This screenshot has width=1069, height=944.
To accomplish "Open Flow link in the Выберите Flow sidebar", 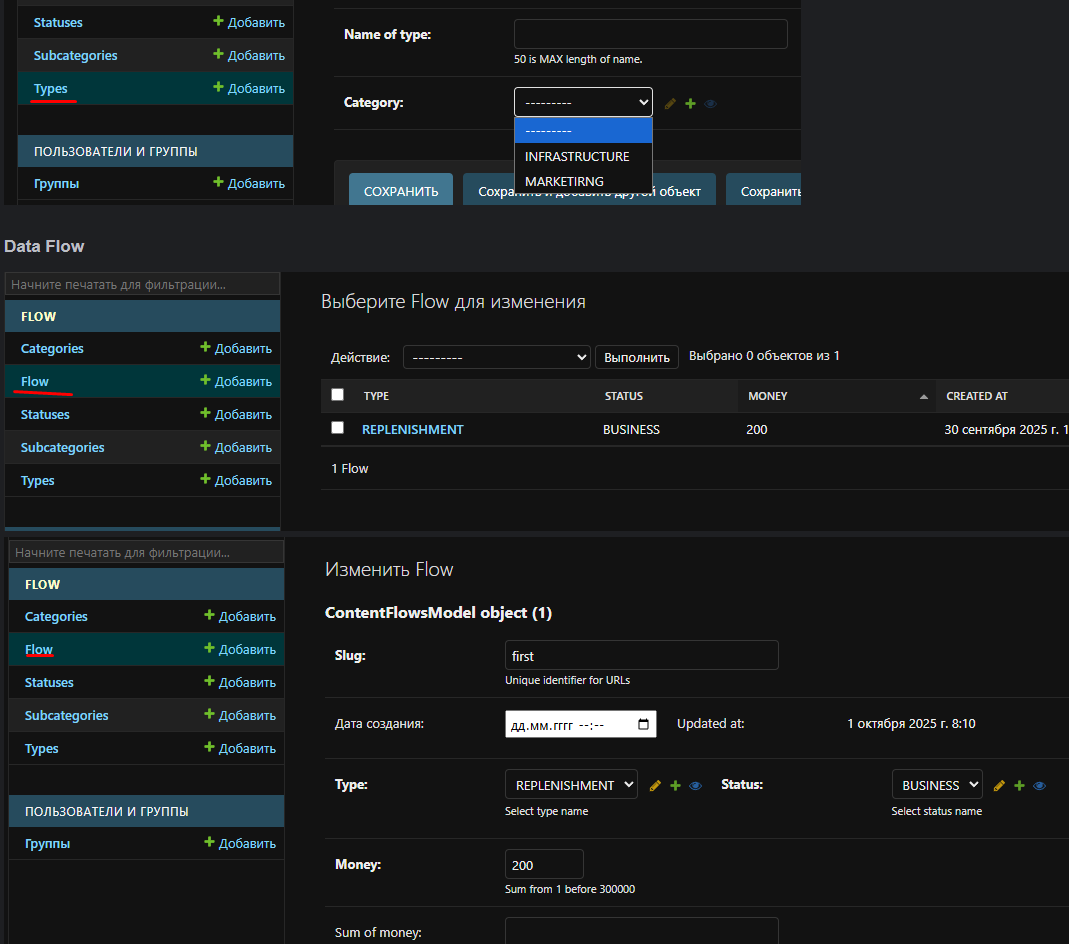I will click(35, 382).
